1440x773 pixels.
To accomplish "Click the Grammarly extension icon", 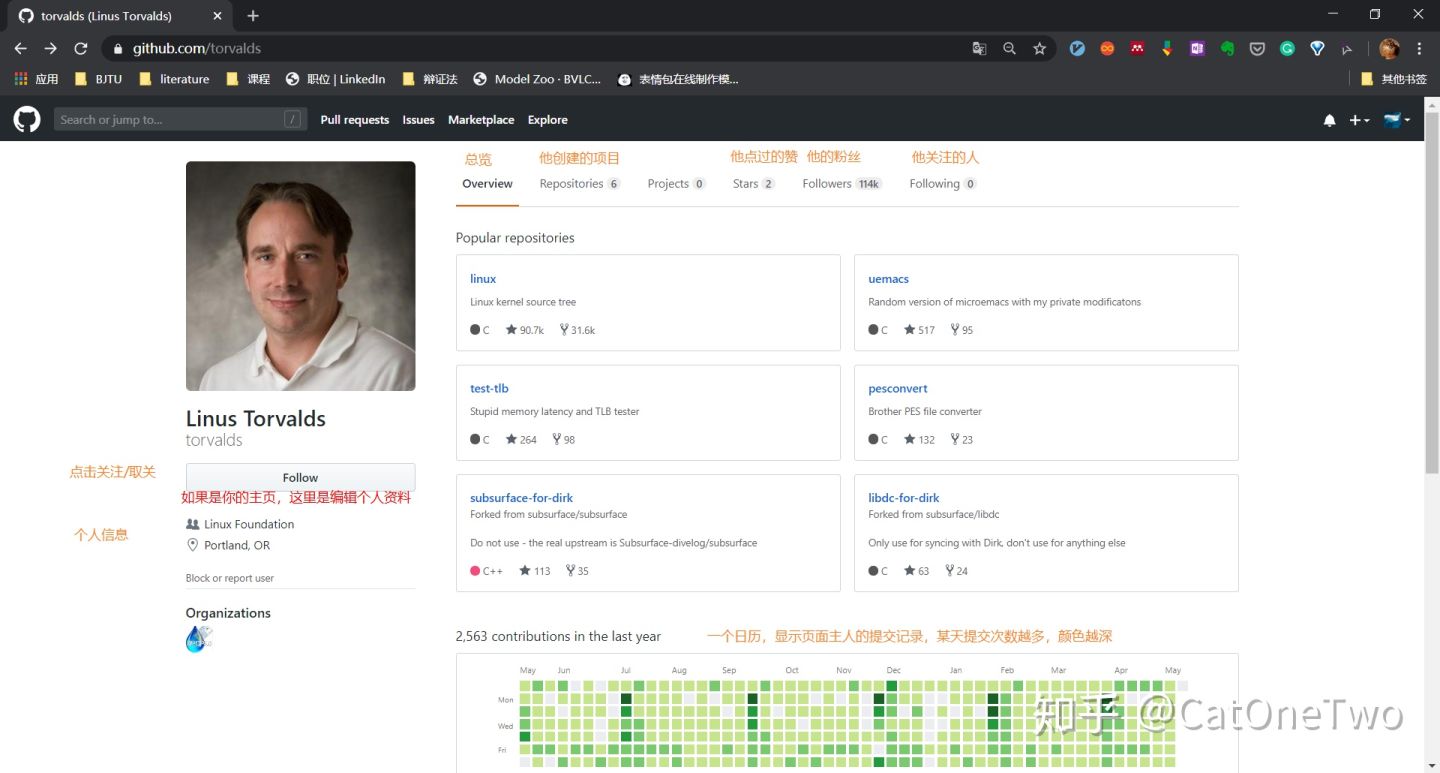I will [1287, 48].
